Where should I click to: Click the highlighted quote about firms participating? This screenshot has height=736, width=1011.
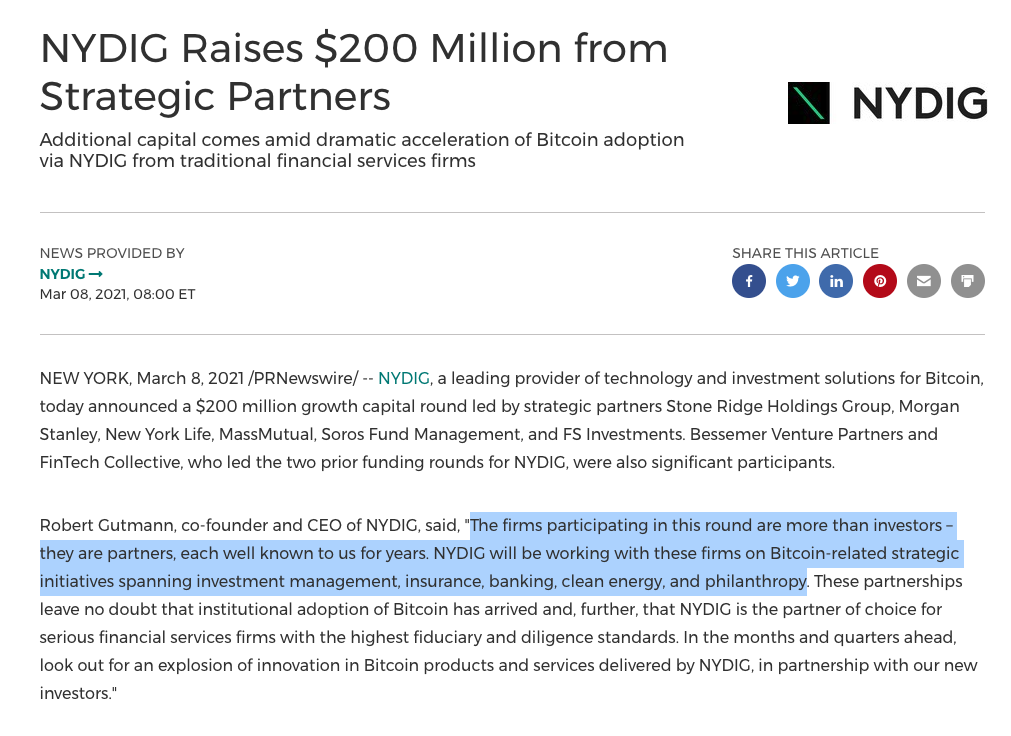(x=502, y=553)
